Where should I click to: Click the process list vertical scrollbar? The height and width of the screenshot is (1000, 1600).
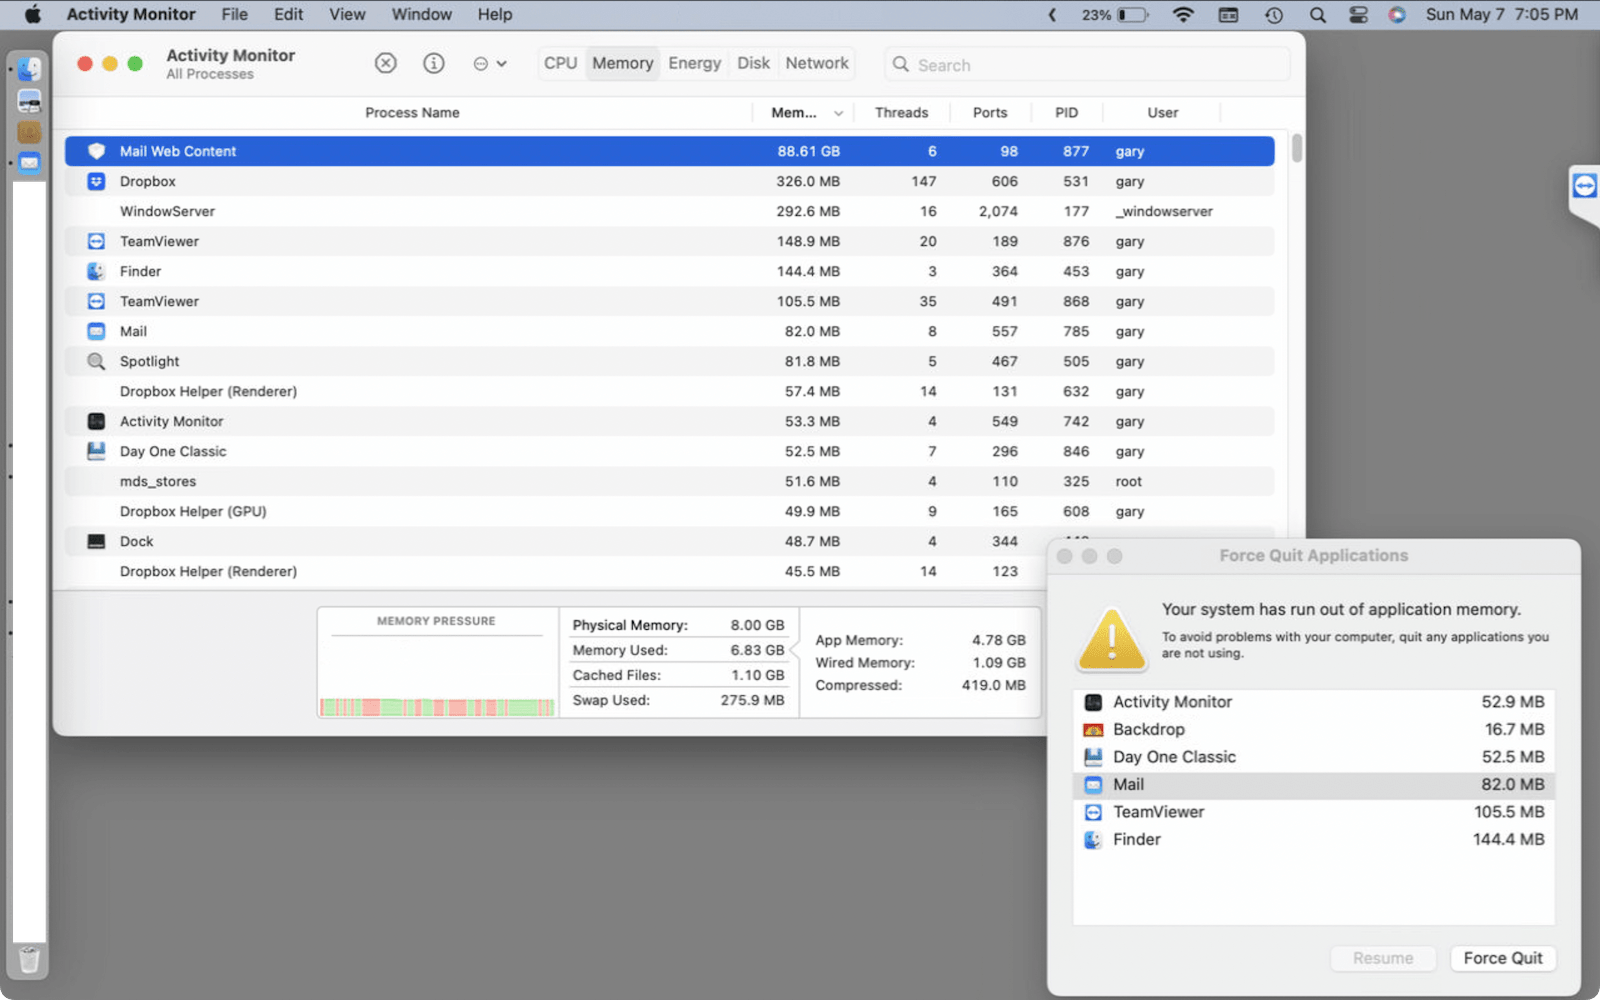[x=1296, y=148]
